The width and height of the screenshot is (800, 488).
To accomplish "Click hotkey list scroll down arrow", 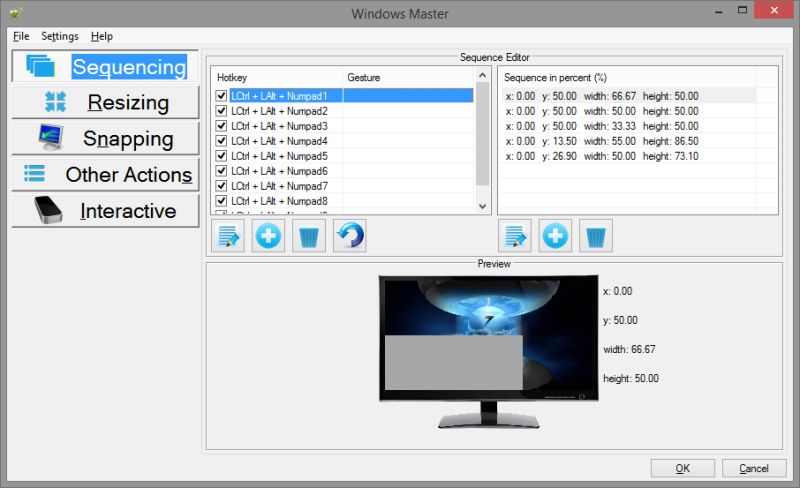I will [482, 206].
